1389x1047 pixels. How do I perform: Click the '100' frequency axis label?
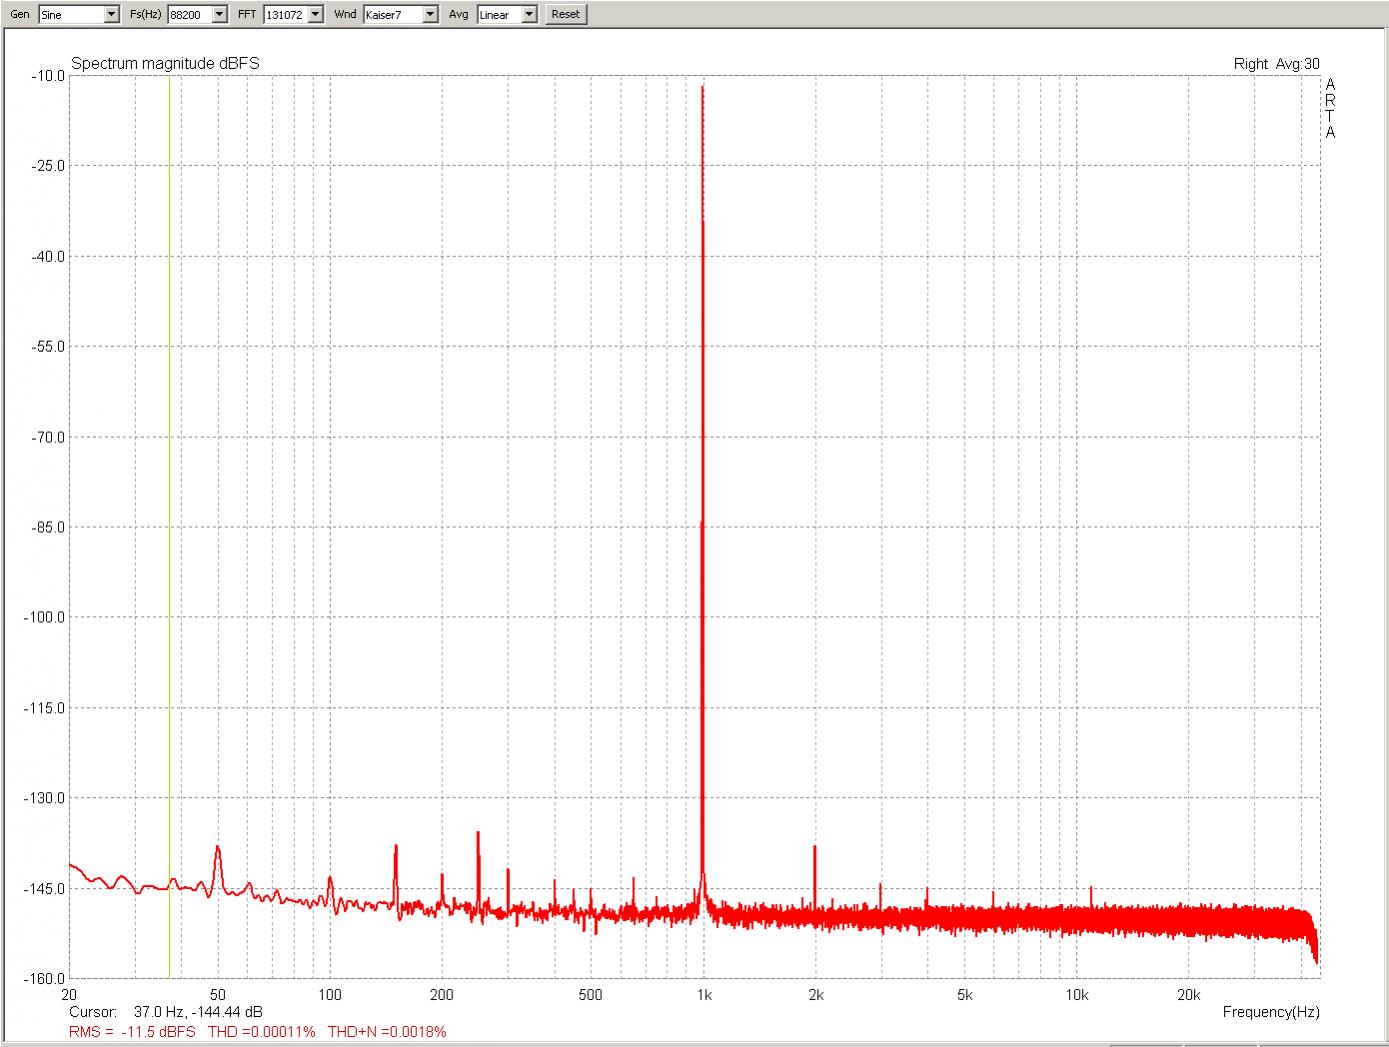(330, 995)
